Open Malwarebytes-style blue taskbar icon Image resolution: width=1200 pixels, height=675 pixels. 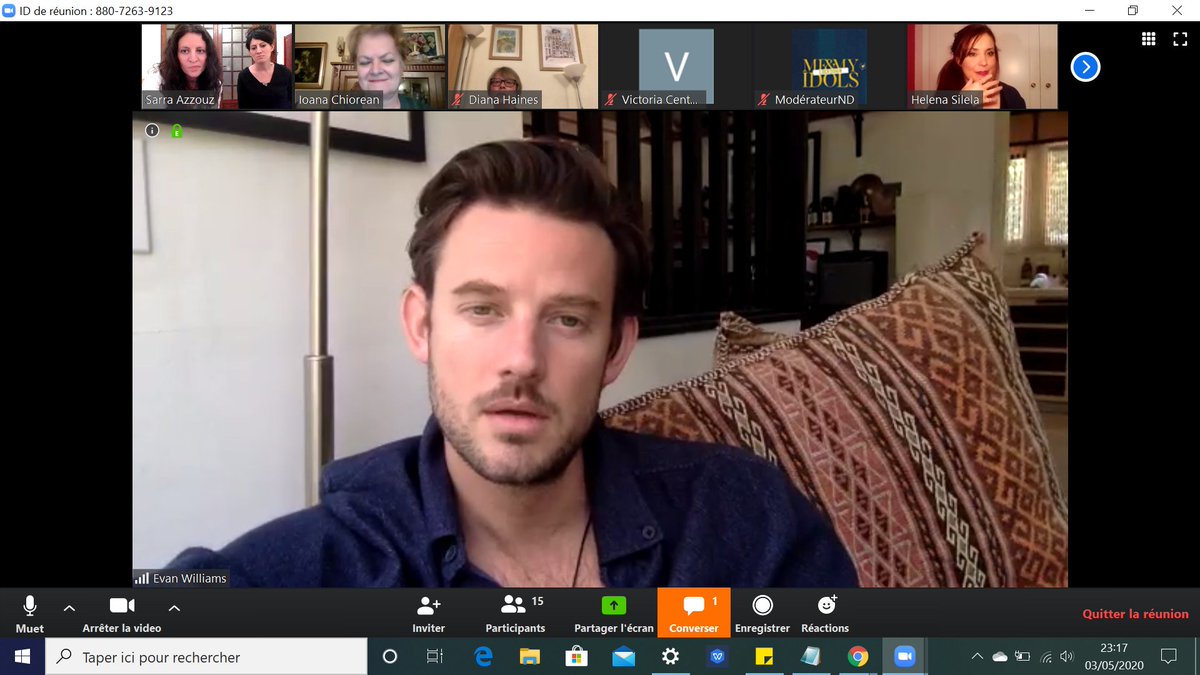pos(718,657)
